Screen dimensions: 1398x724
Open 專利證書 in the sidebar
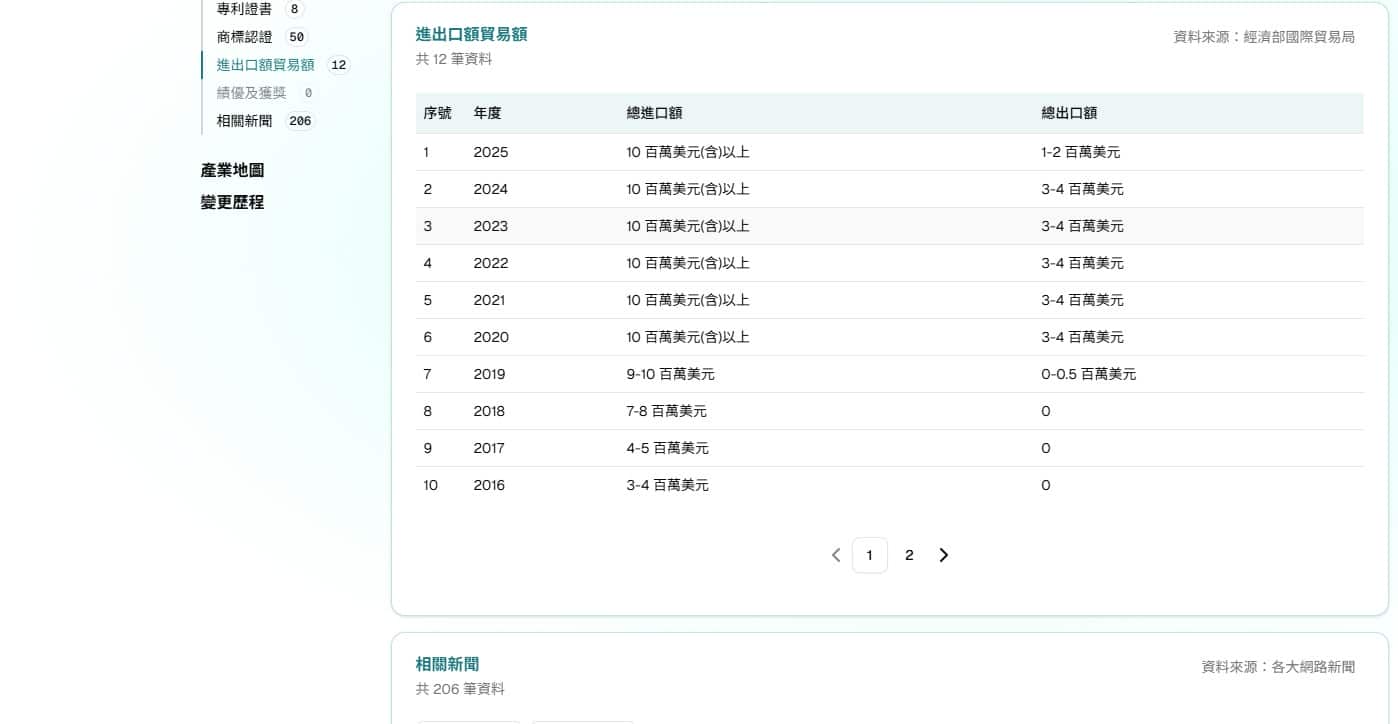tap(244, 9)
